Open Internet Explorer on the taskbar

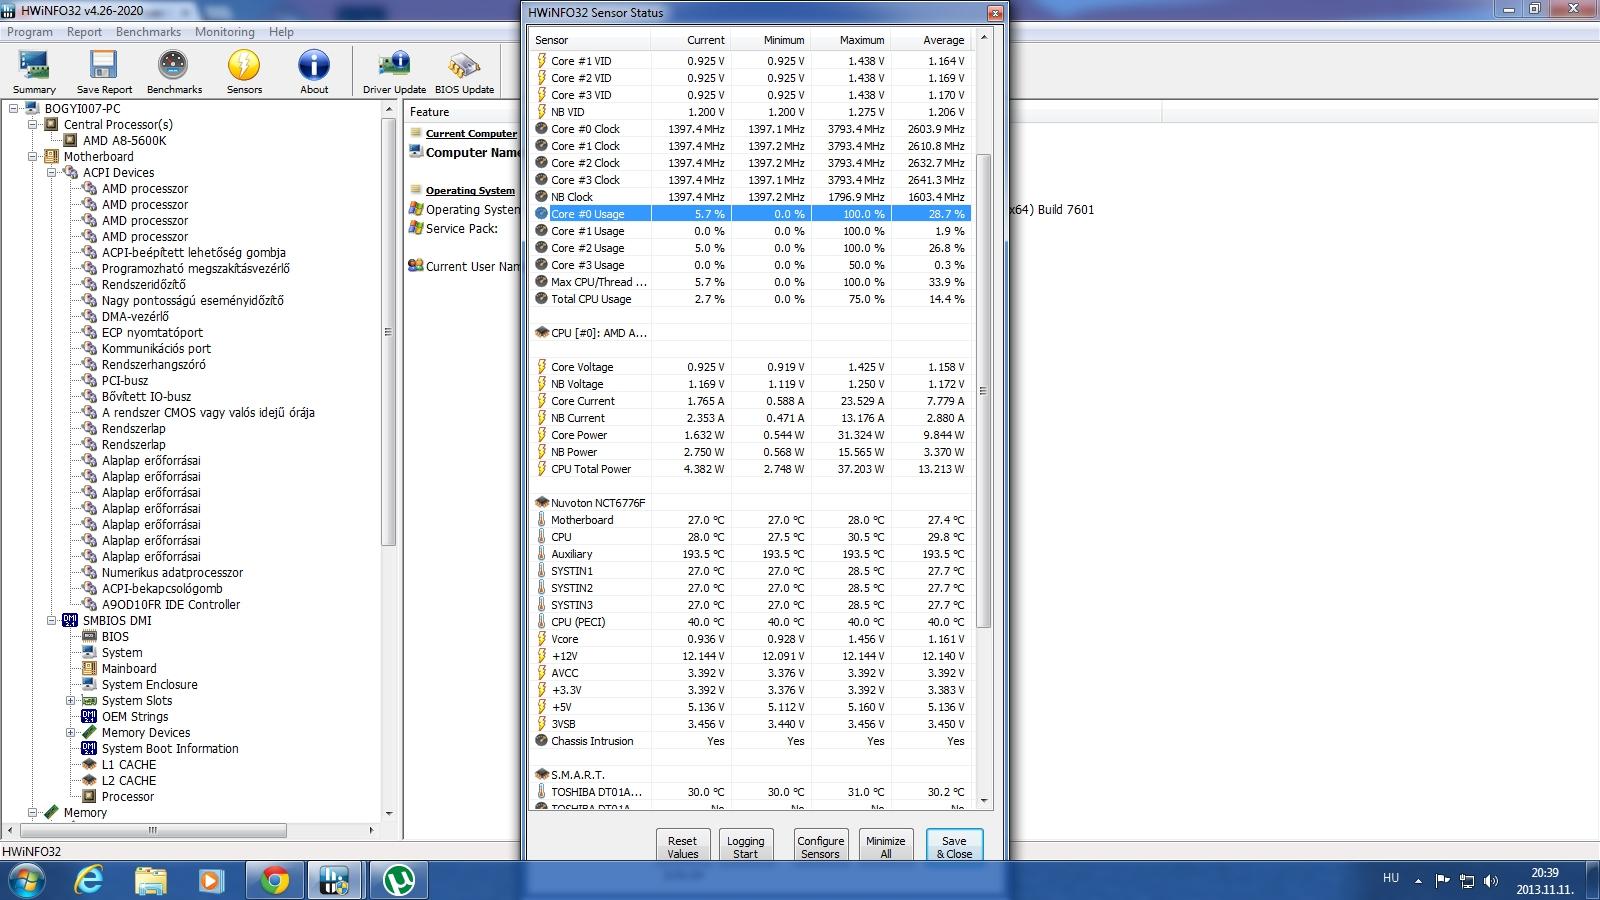[90, 880]
